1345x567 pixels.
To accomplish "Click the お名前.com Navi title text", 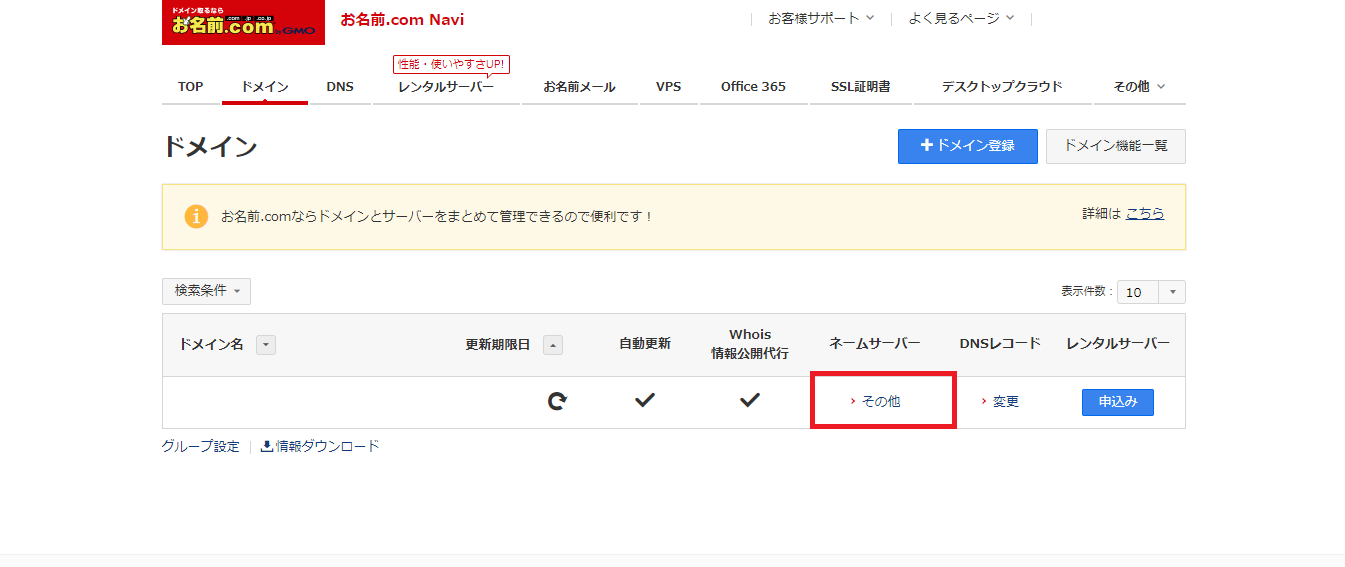I will coord(402,20).
